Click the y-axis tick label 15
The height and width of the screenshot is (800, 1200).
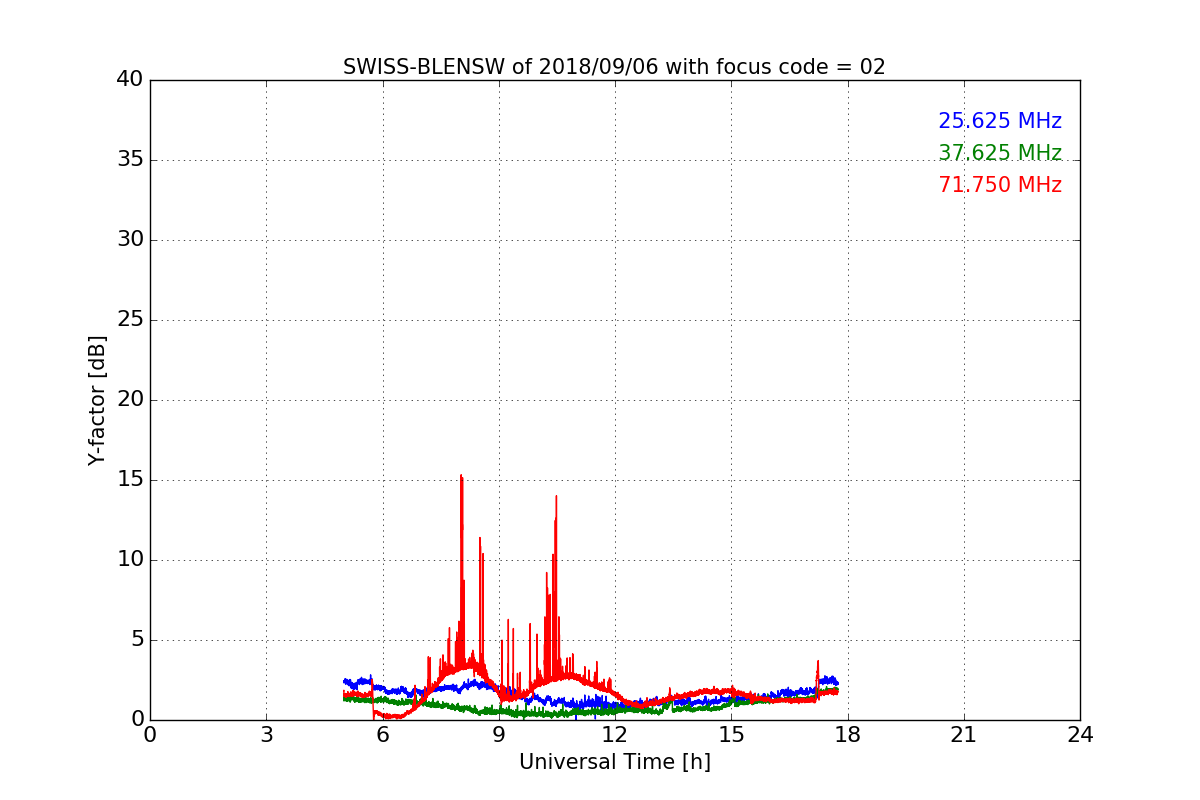coord(130,480)
